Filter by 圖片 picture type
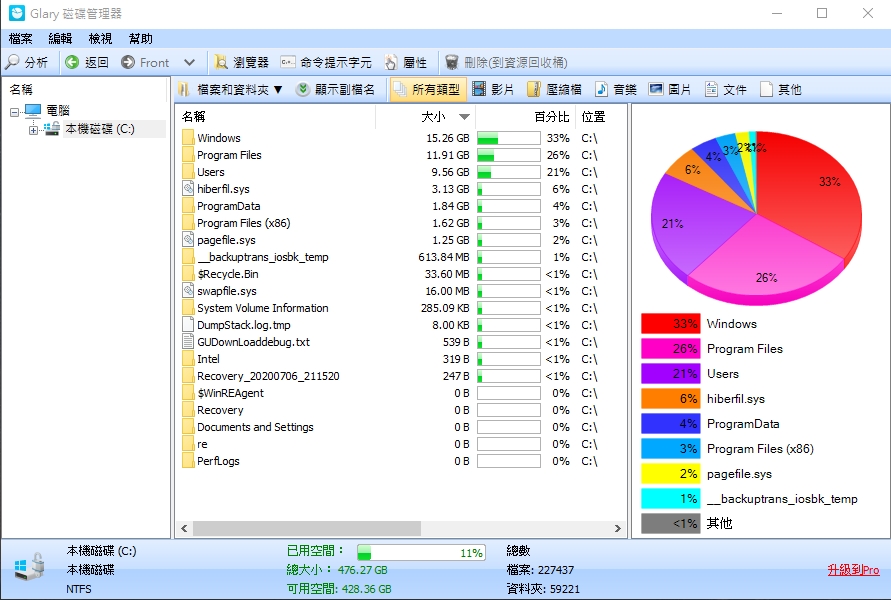891x600 pixels. [x=671, y=89]
